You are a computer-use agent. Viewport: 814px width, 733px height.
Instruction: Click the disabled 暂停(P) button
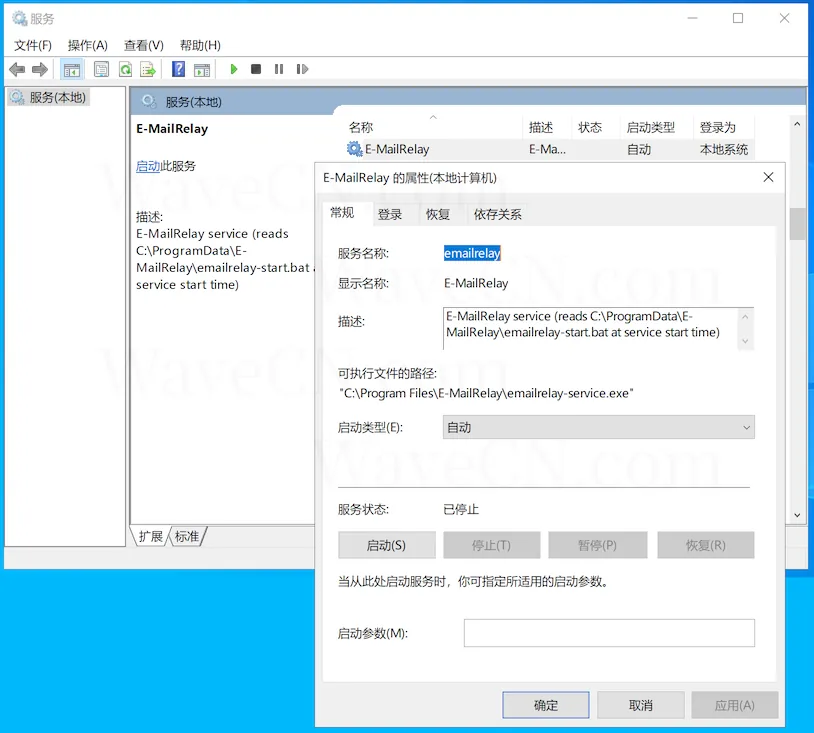tap(598, 545)
